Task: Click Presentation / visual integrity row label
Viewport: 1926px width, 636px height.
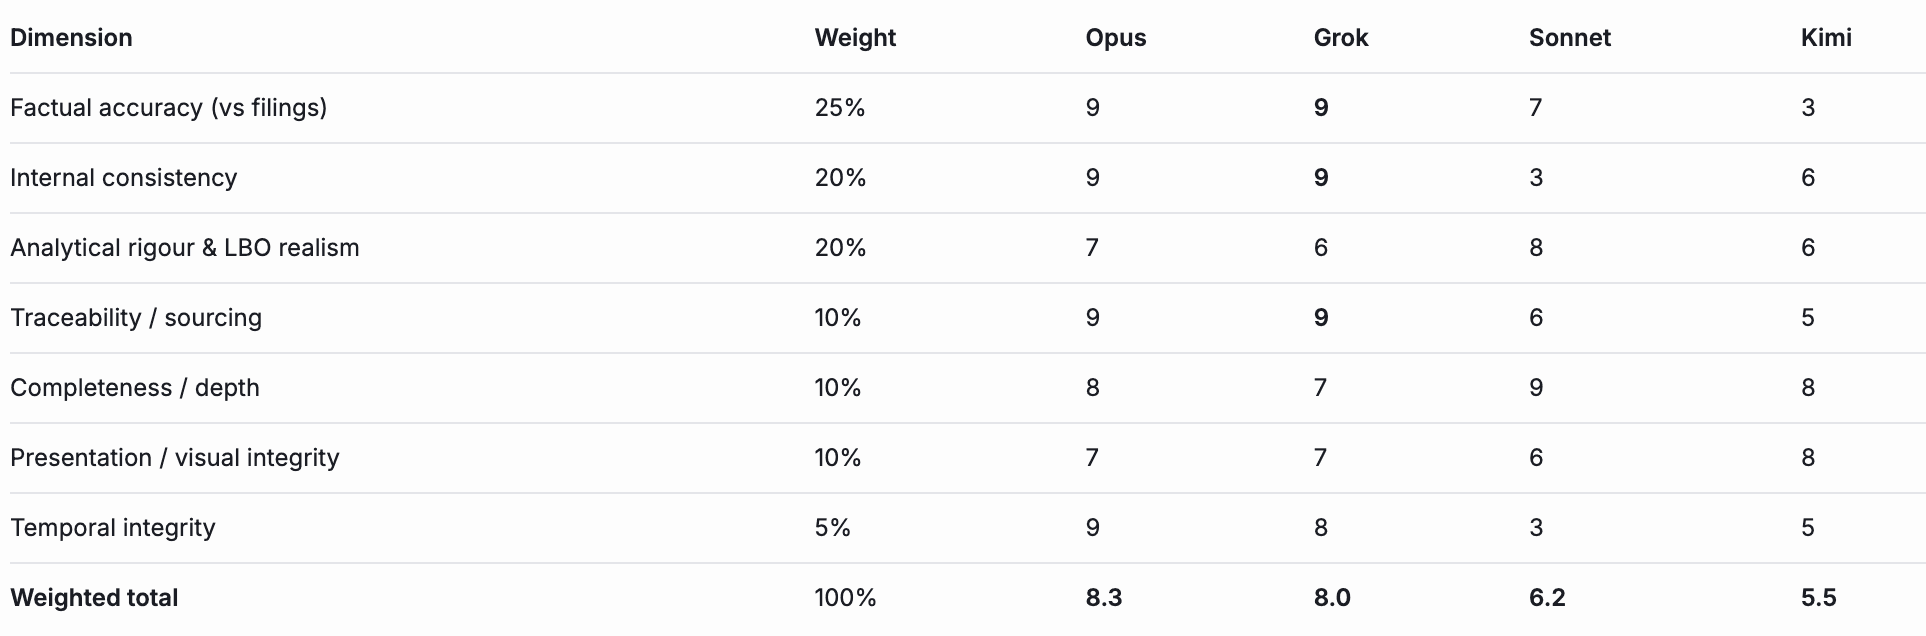Action: [175, 458]
